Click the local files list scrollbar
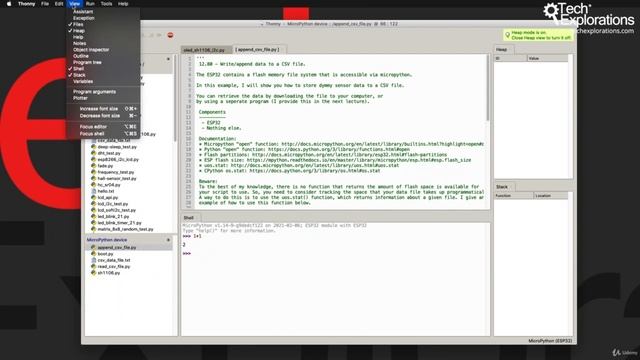Image resolution: width=640 pixels, height=360 pixels. 175,98
